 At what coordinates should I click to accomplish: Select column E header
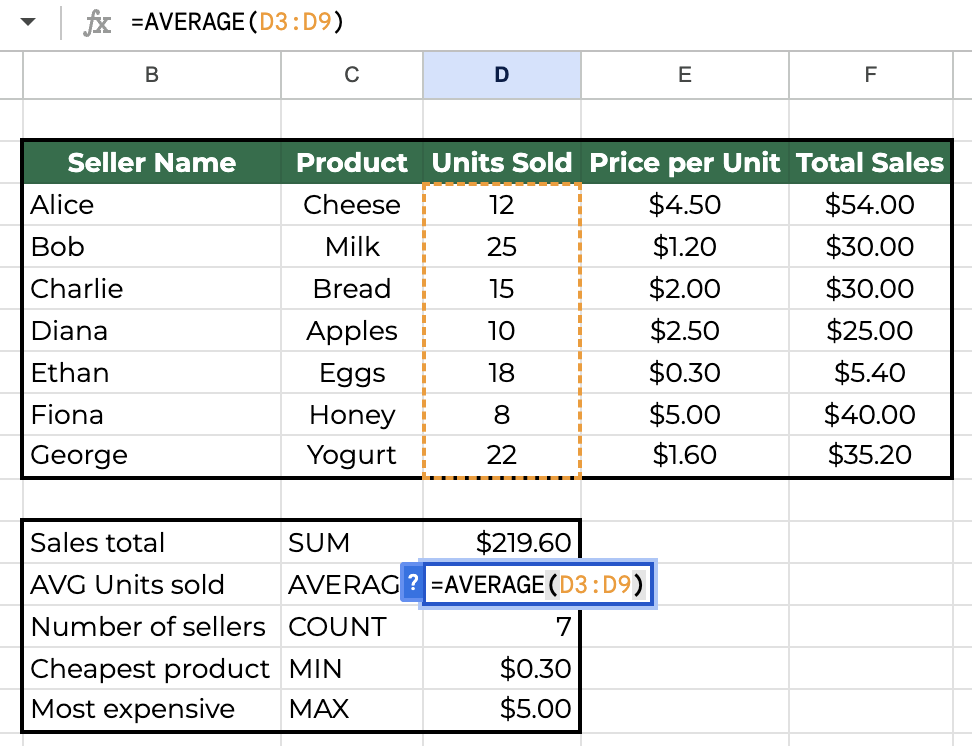pos(684,75)
